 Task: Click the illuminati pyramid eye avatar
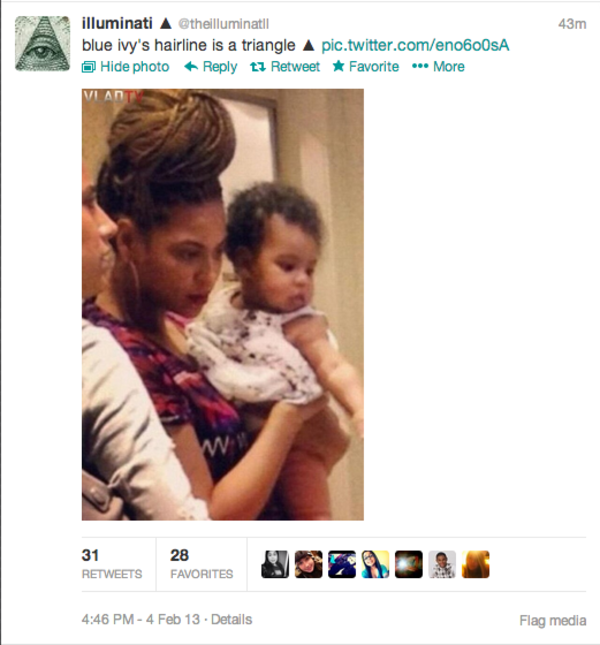click(42, 44)
